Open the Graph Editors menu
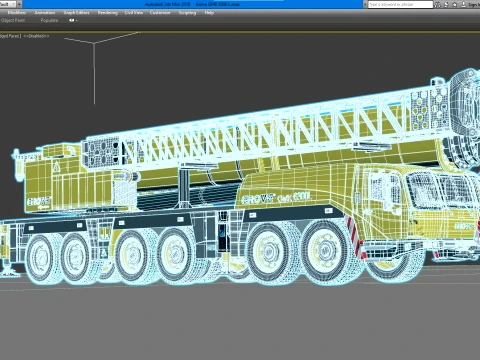 click(76, 13)
